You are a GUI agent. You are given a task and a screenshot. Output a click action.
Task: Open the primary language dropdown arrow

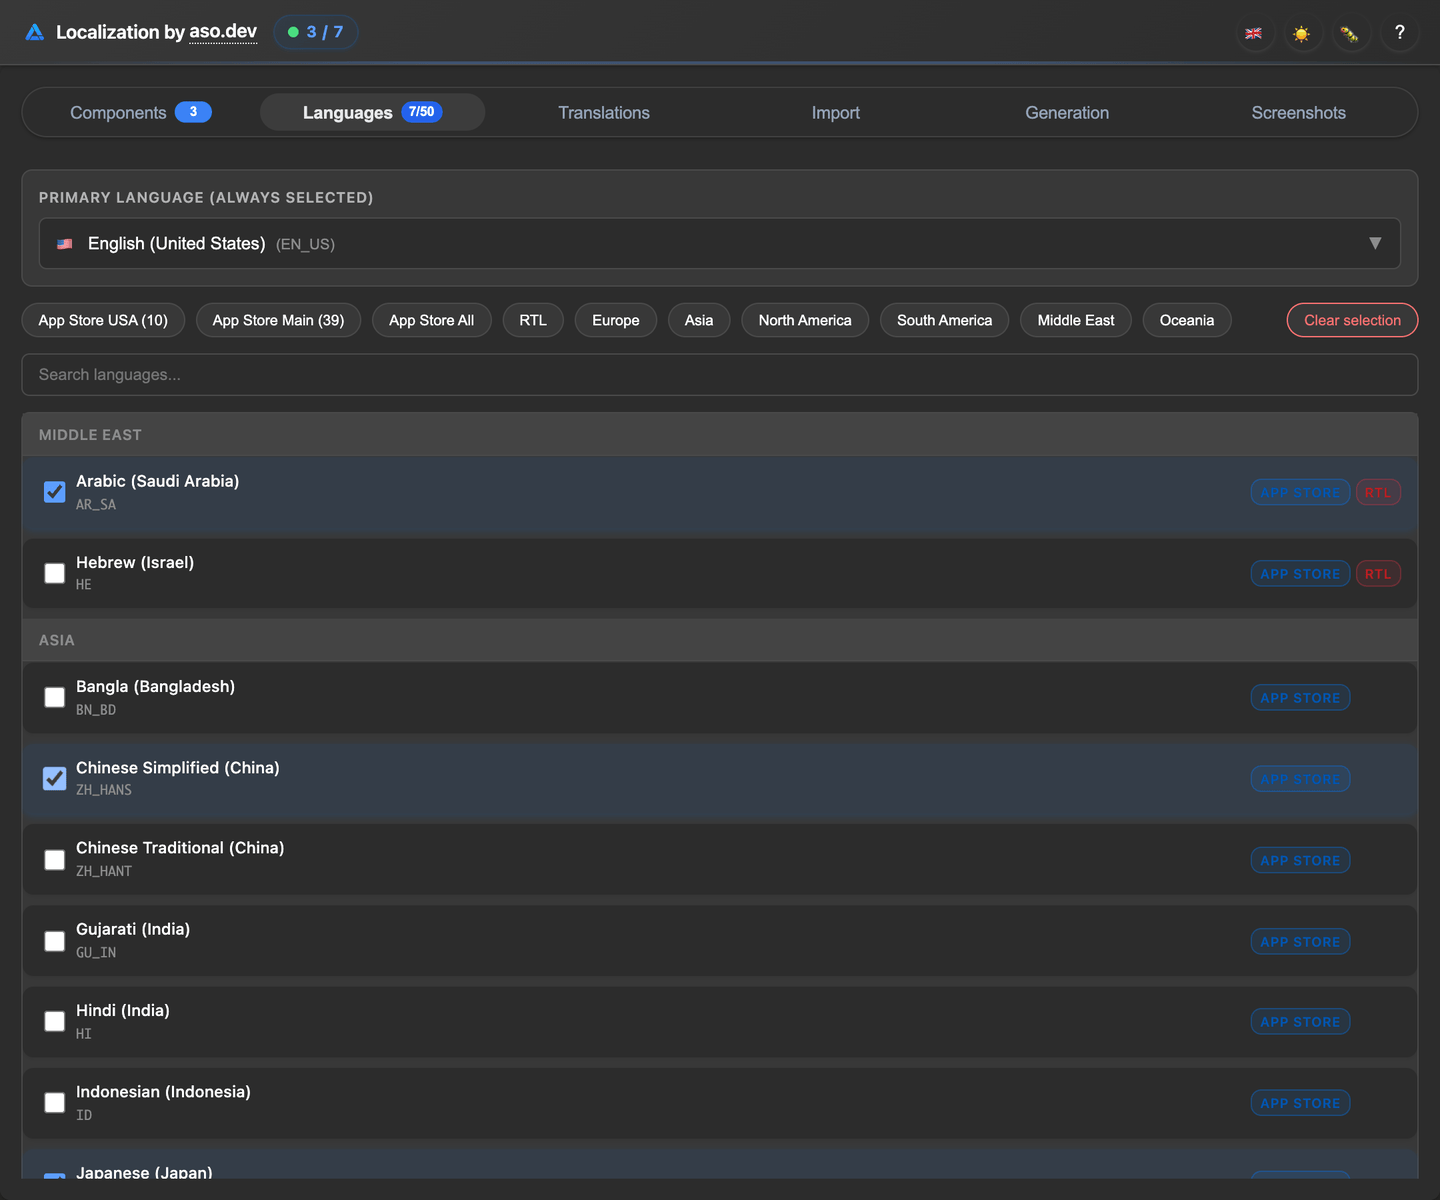(x=1375, y=244)
